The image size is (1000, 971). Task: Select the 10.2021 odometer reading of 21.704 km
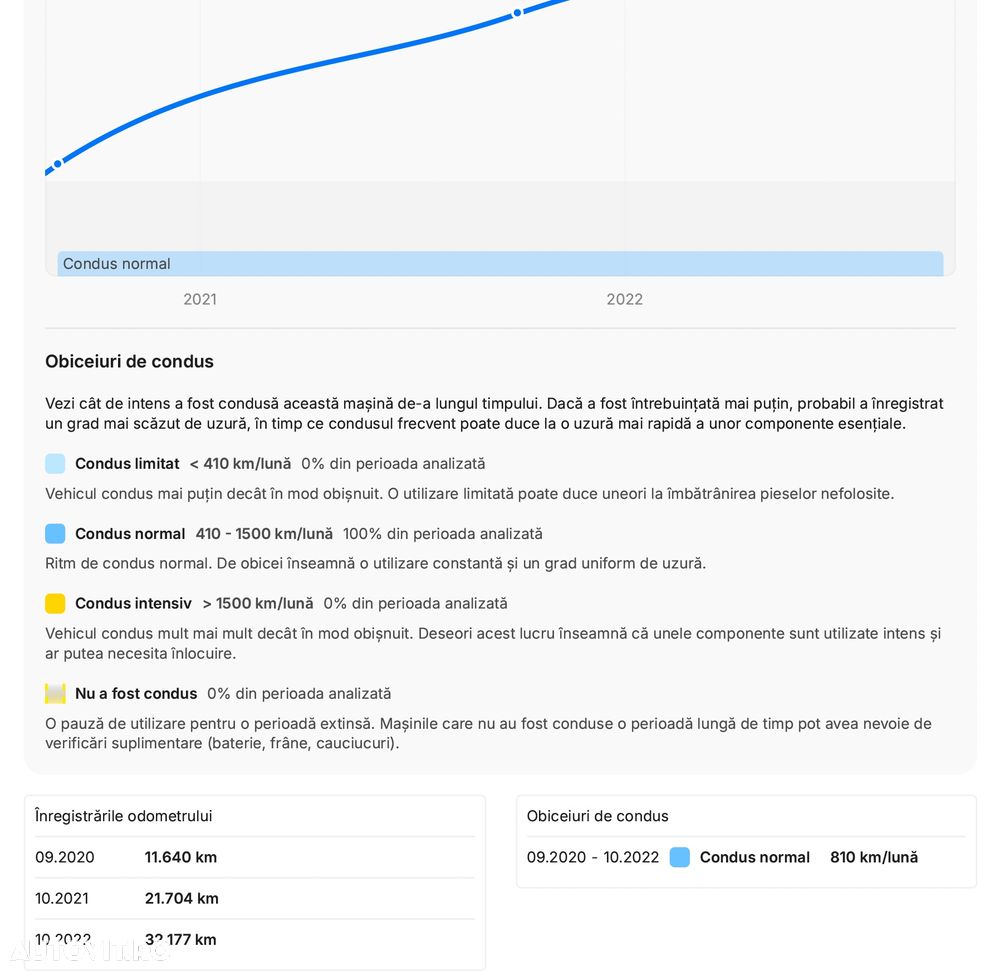point(181,898)
